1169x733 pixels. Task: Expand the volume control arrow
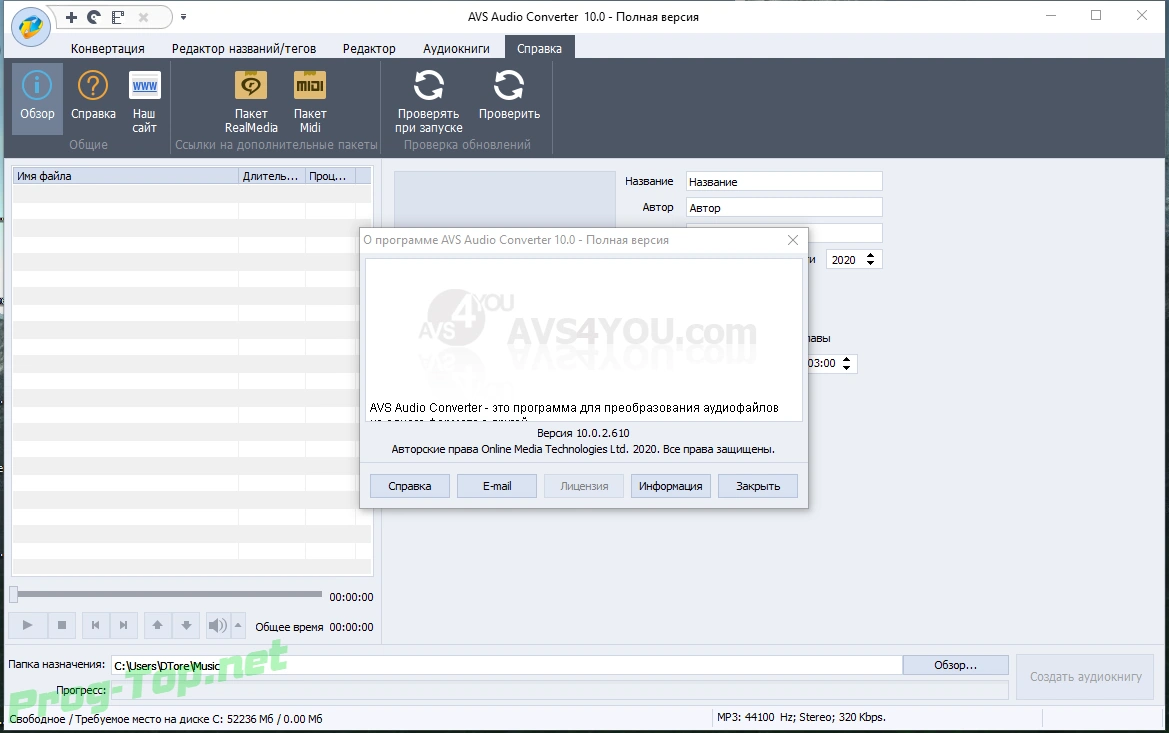(238, 625)
